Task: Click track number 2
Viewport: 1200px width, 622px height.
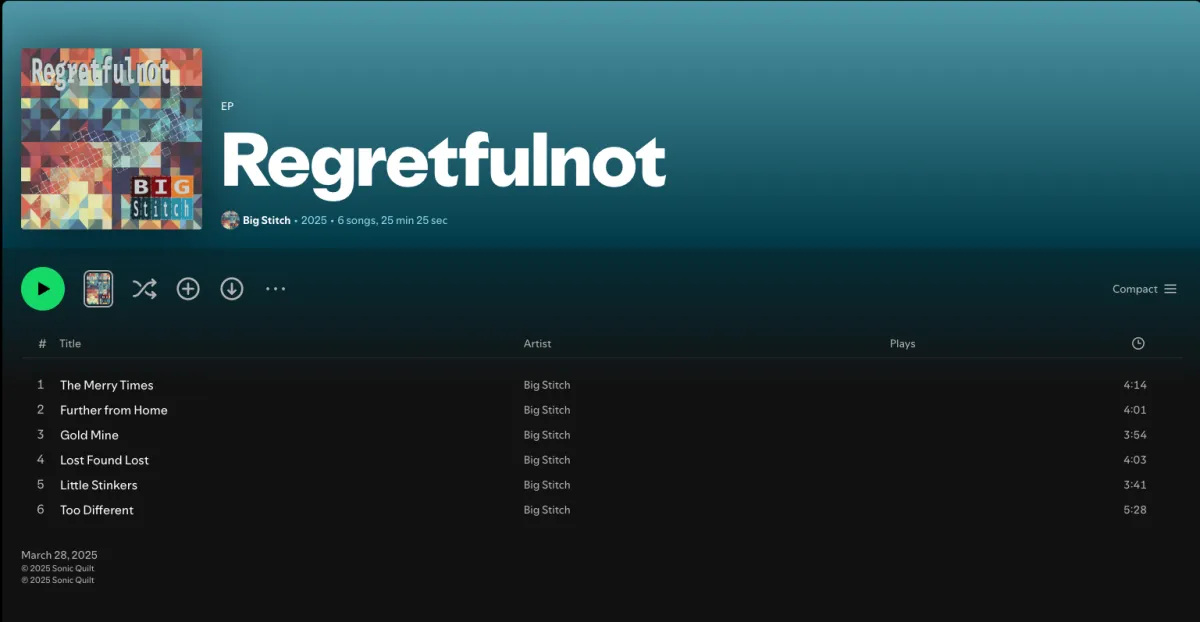Action: [x=41, y=410]
